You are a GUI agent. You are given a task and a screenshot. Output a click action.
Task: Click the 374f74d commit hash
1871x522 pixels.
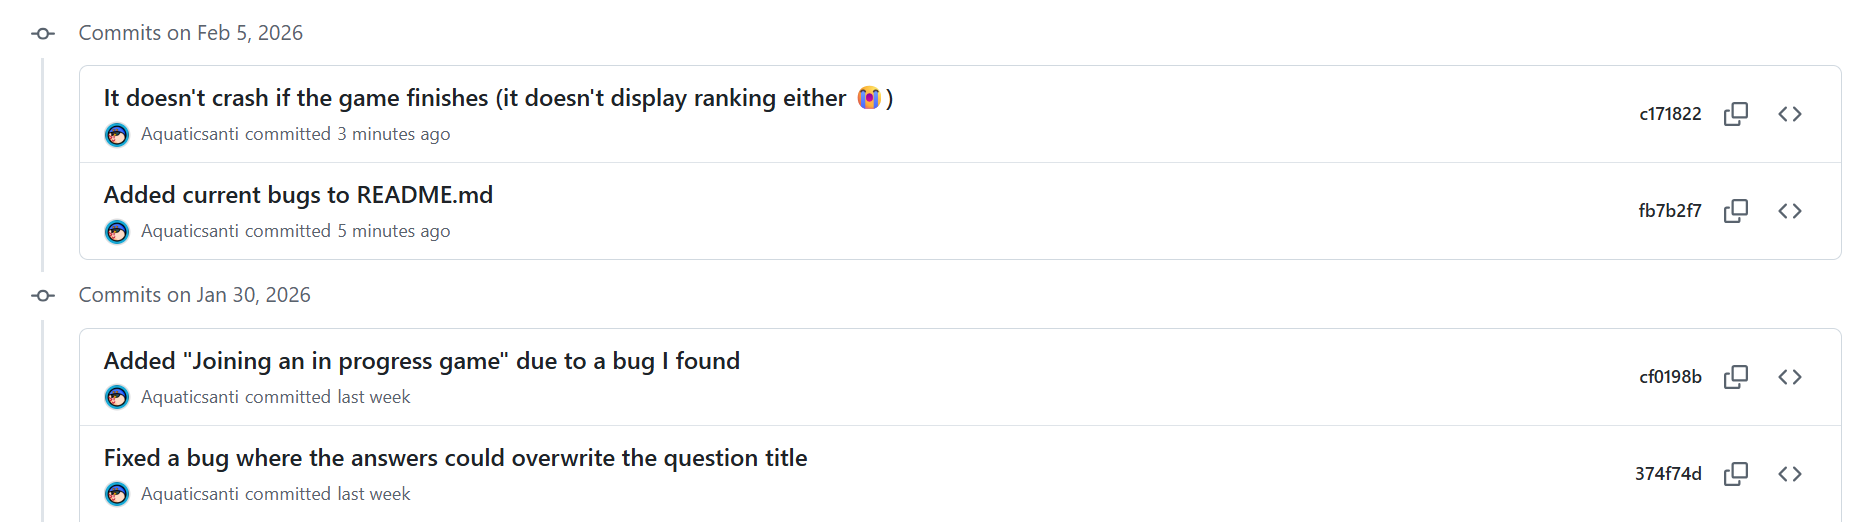[1668, 474]
